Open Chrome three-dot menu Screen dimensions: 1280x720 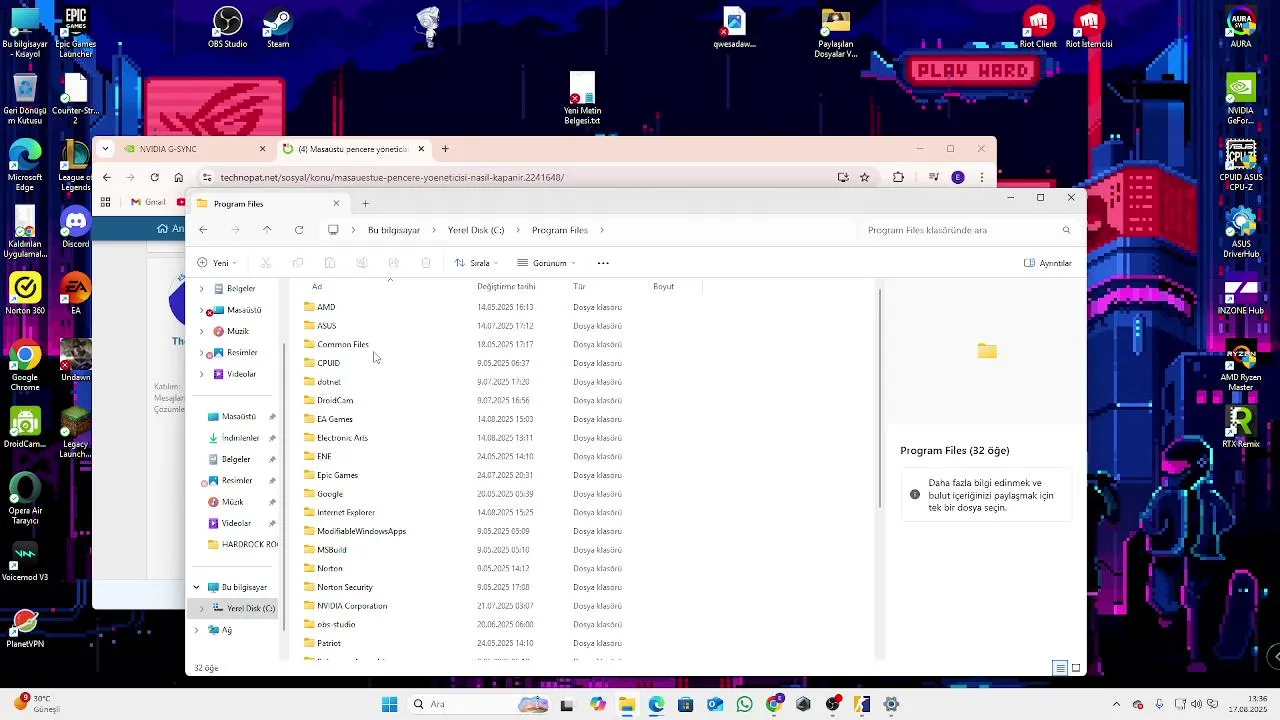click(982, 177)
